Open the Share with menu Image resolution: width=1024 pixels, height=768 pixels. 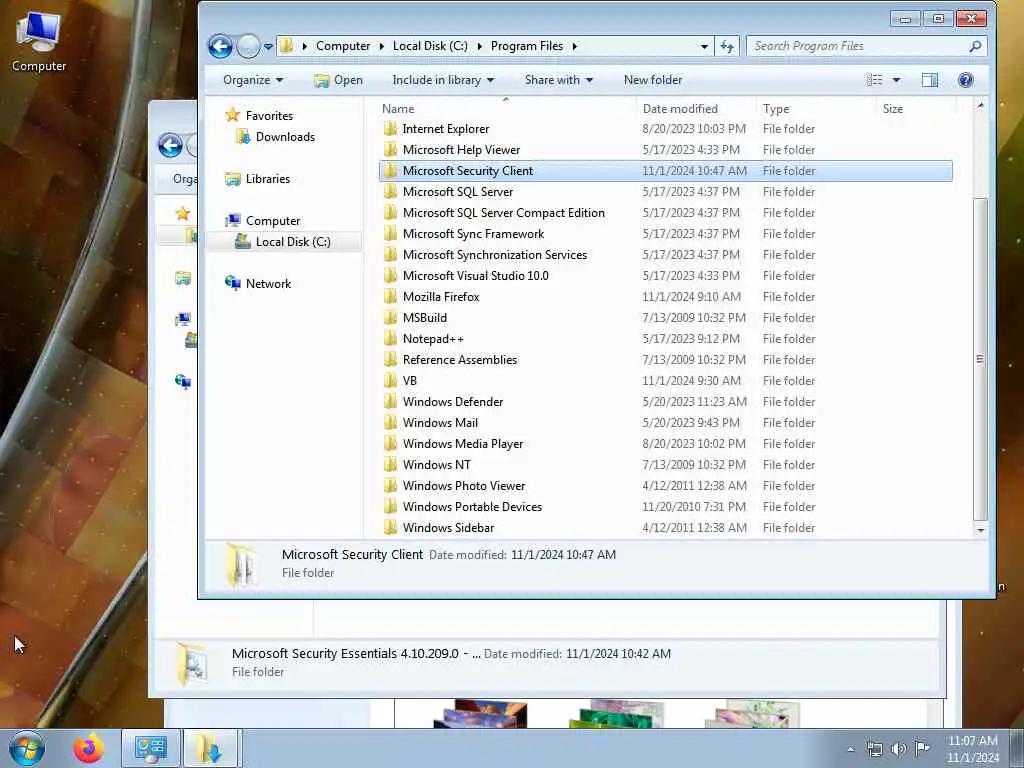pyautogui.click(x=558, y=80)
